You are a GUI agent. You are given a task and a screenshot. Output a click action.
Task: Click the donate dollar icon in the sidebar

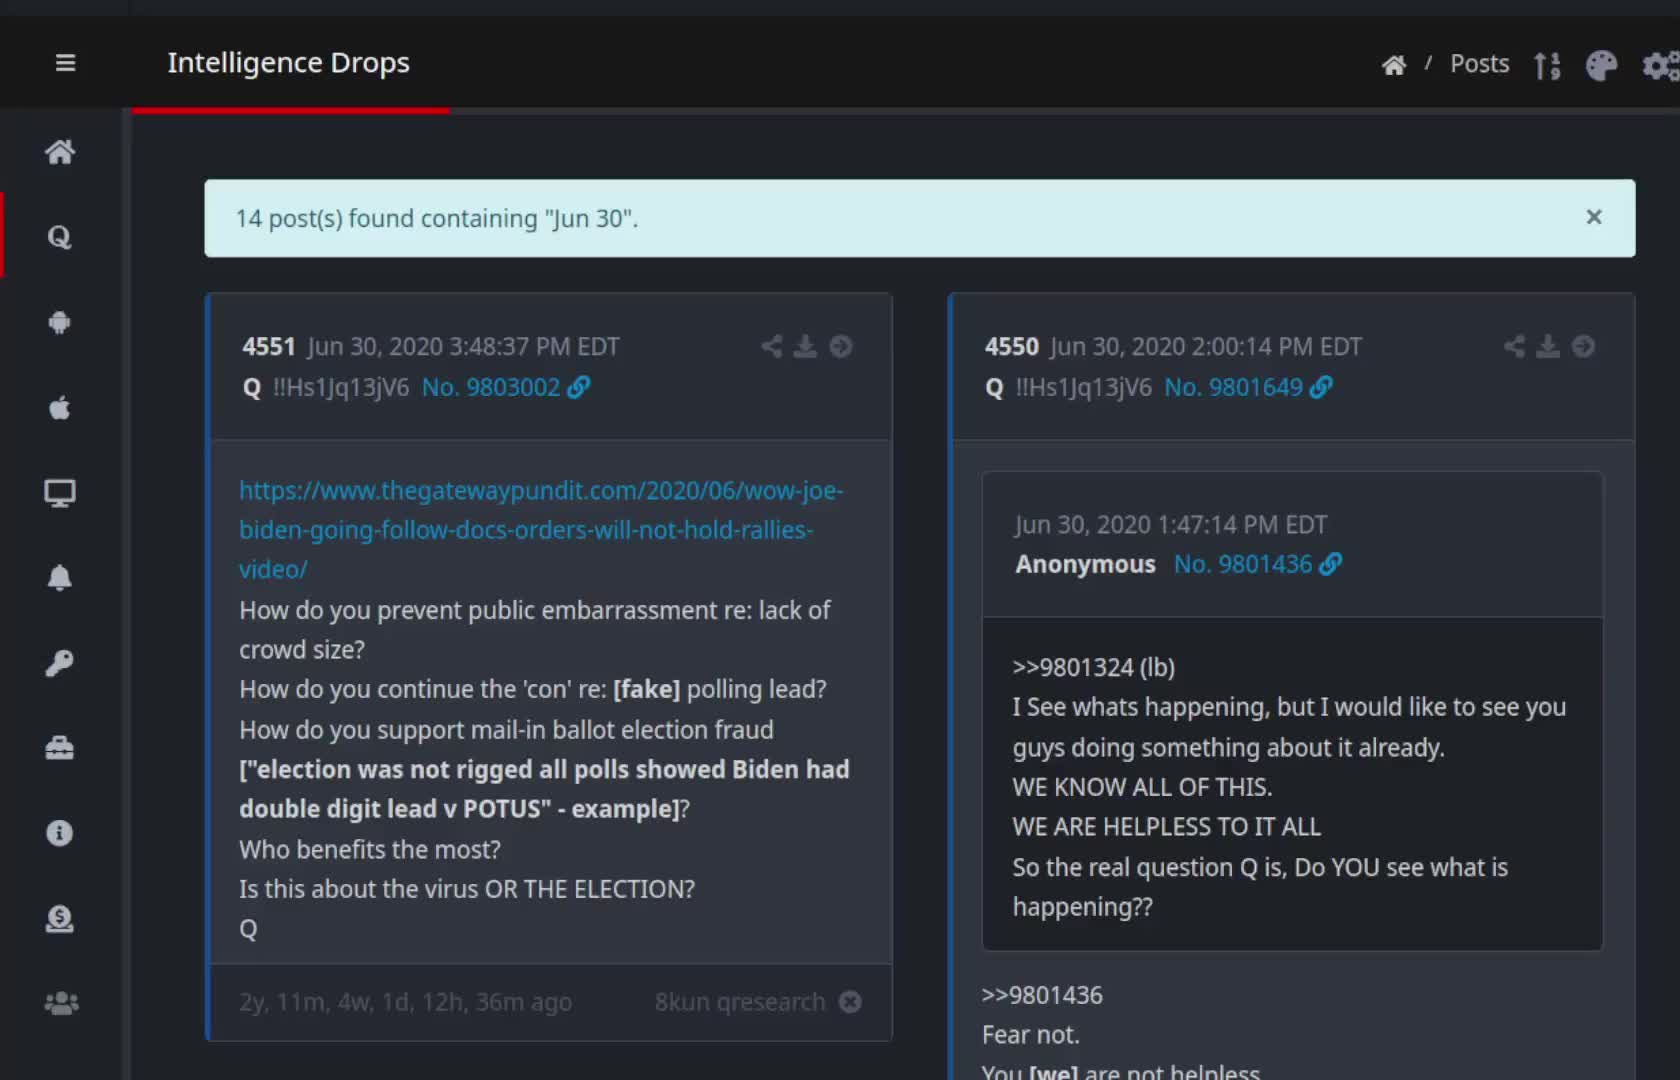tap(60, 918)
